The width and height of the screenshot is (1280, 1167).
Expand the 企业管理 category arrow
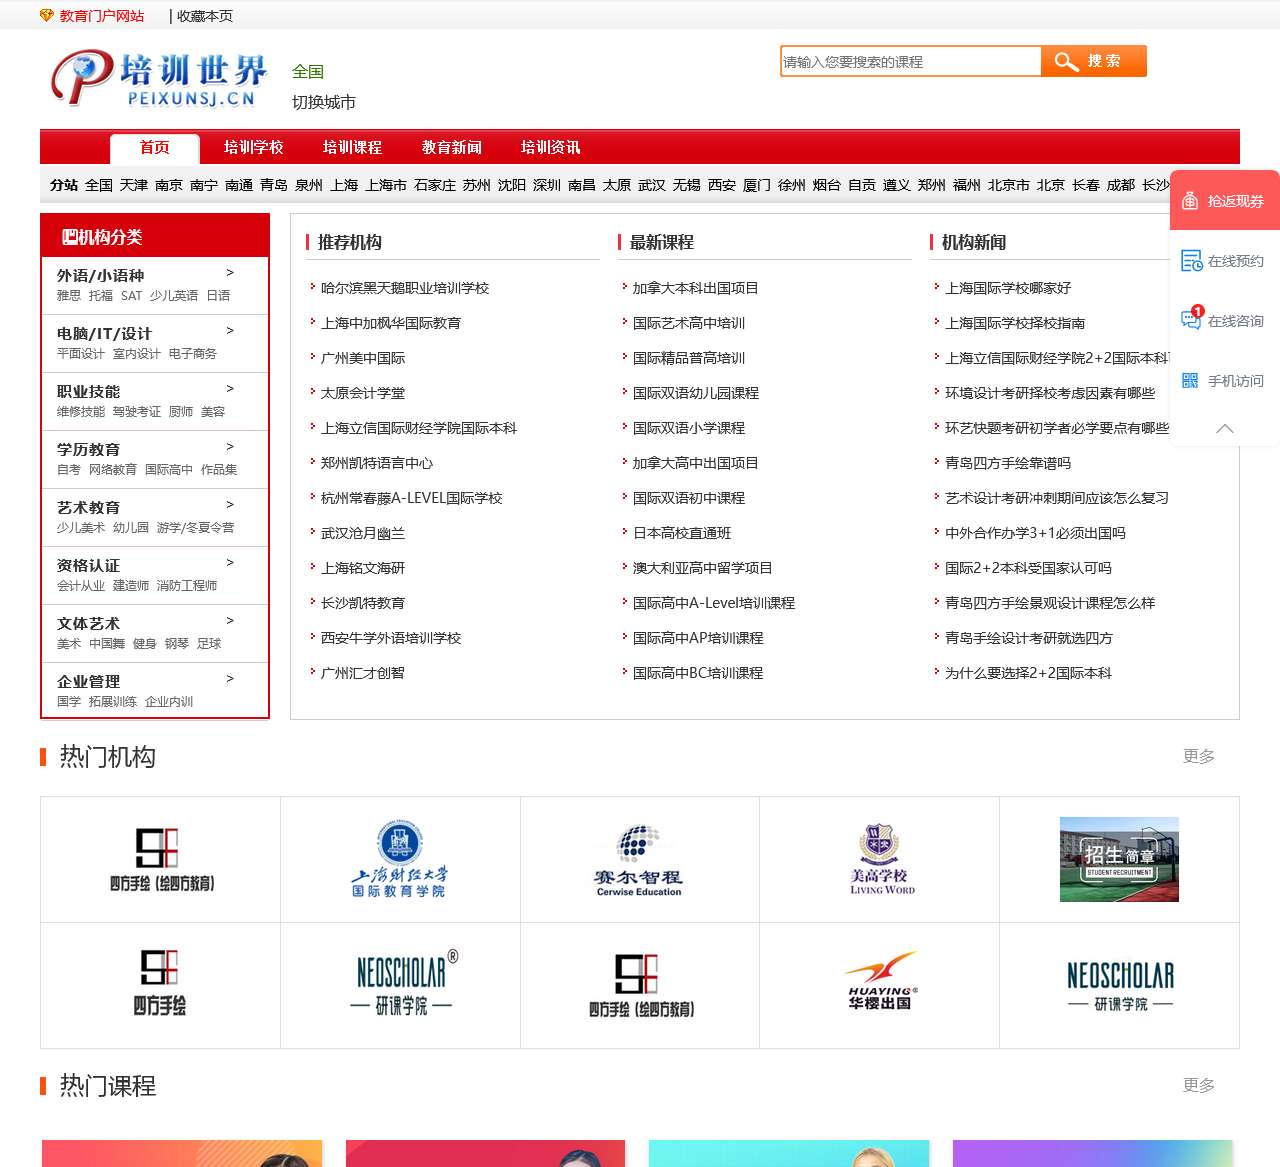(x=230, y=679)
